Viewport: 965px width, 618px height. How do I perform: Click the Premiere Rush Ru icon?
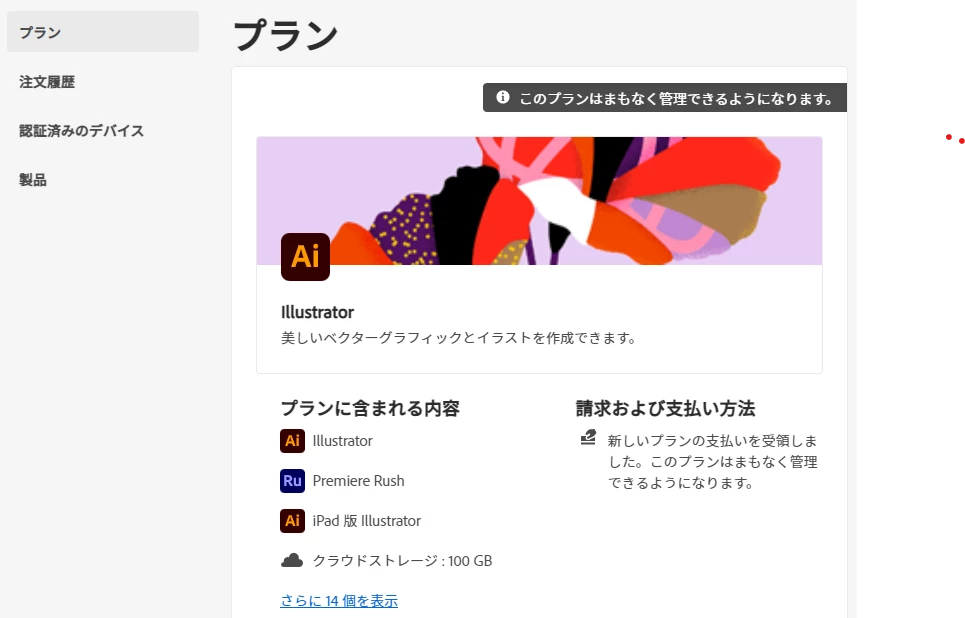(x=292, y=481)
